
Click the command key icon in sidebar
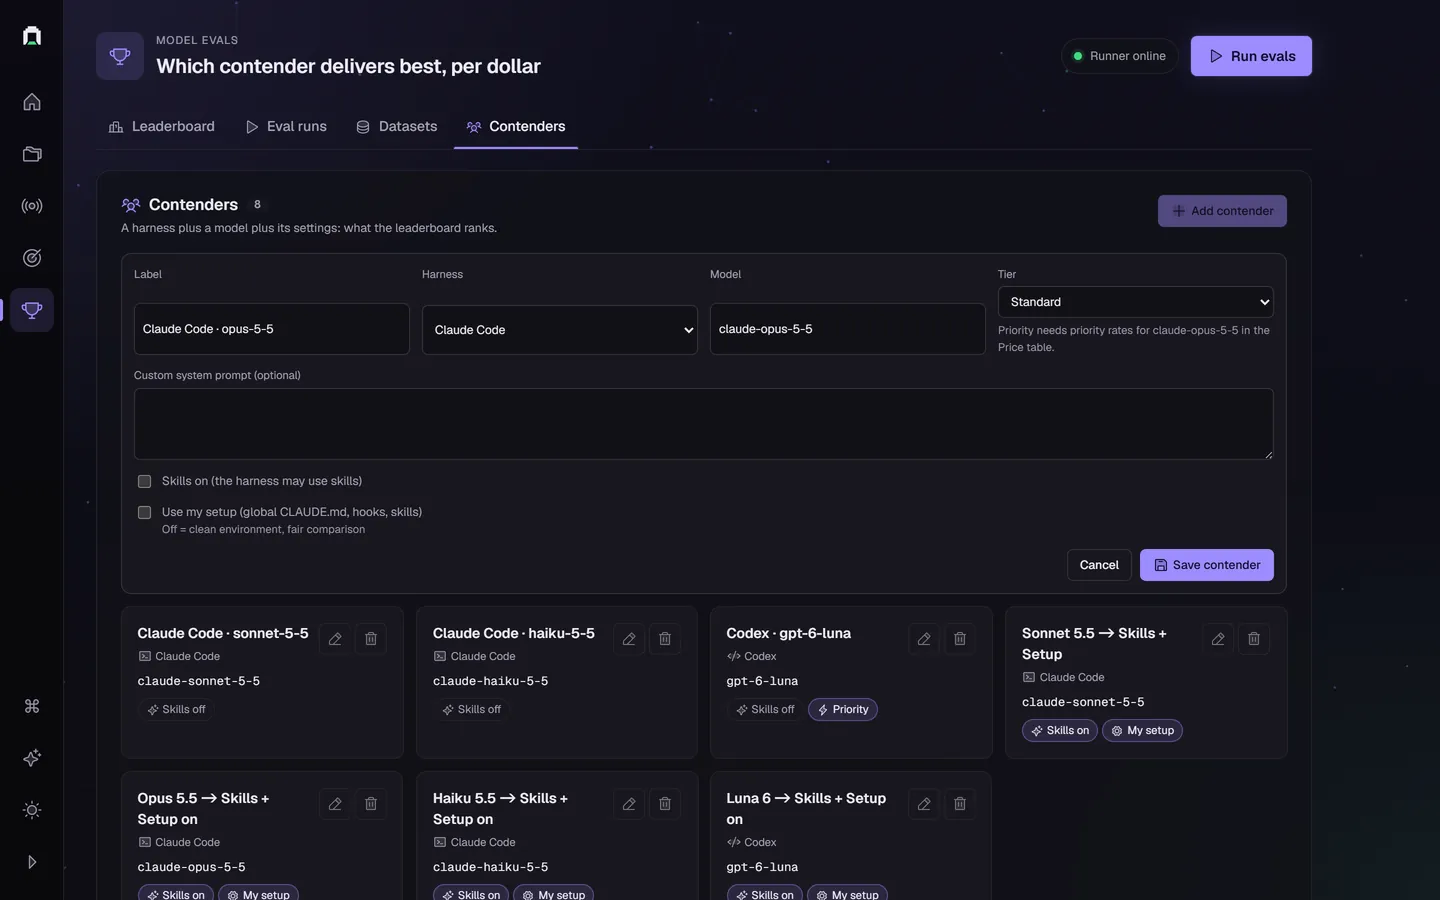click(32, 706)
